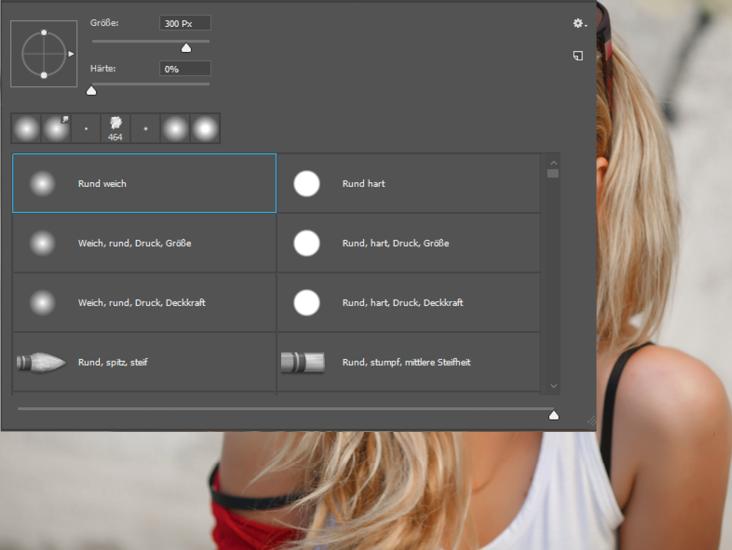Click the thumbnail size slider handle at panel bottom
The width and height of the screenshot is (732, 550).
[554, 415]
